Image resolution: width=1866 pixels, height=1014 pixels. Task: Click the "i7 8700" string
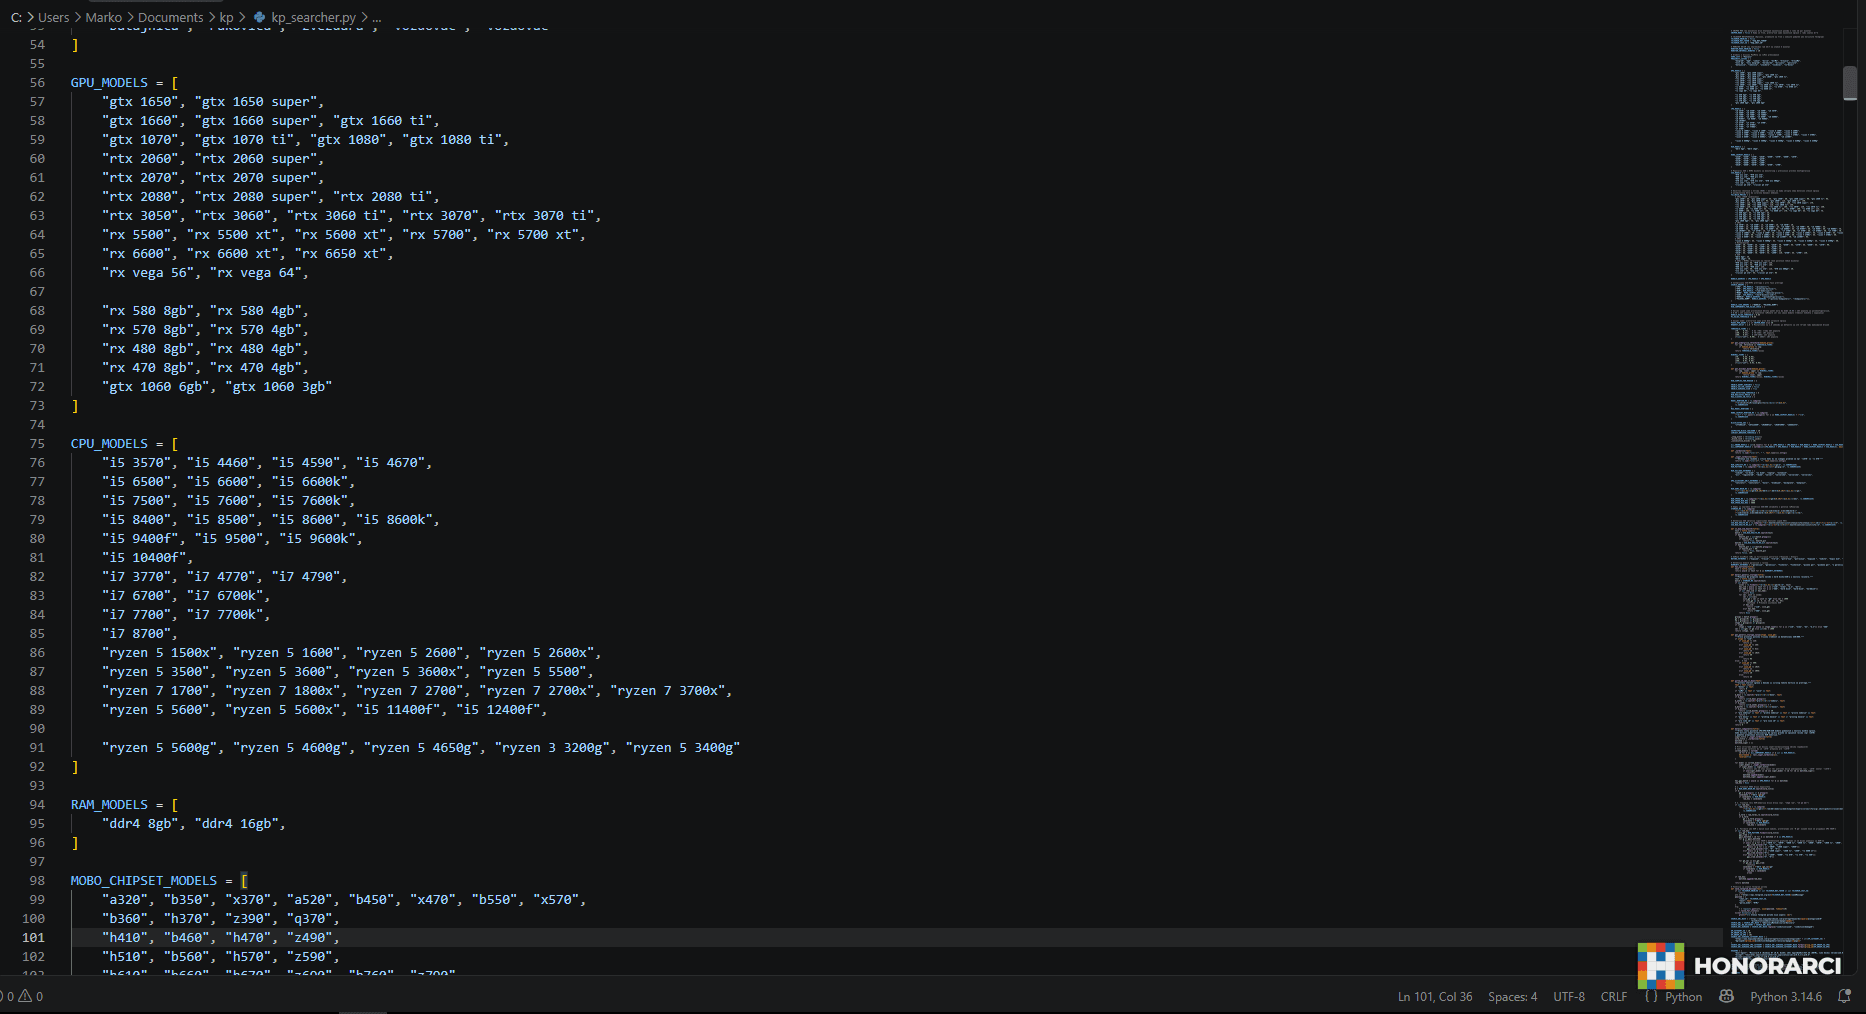coord(136,633)
